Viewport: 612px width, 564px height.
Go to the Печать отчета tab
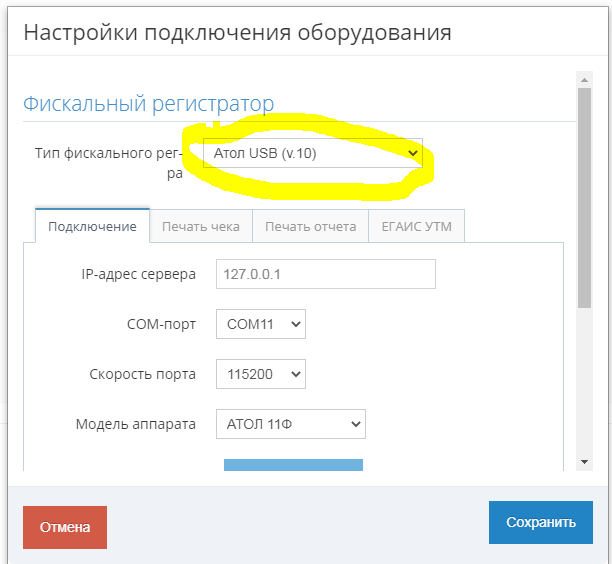[311, 226]
